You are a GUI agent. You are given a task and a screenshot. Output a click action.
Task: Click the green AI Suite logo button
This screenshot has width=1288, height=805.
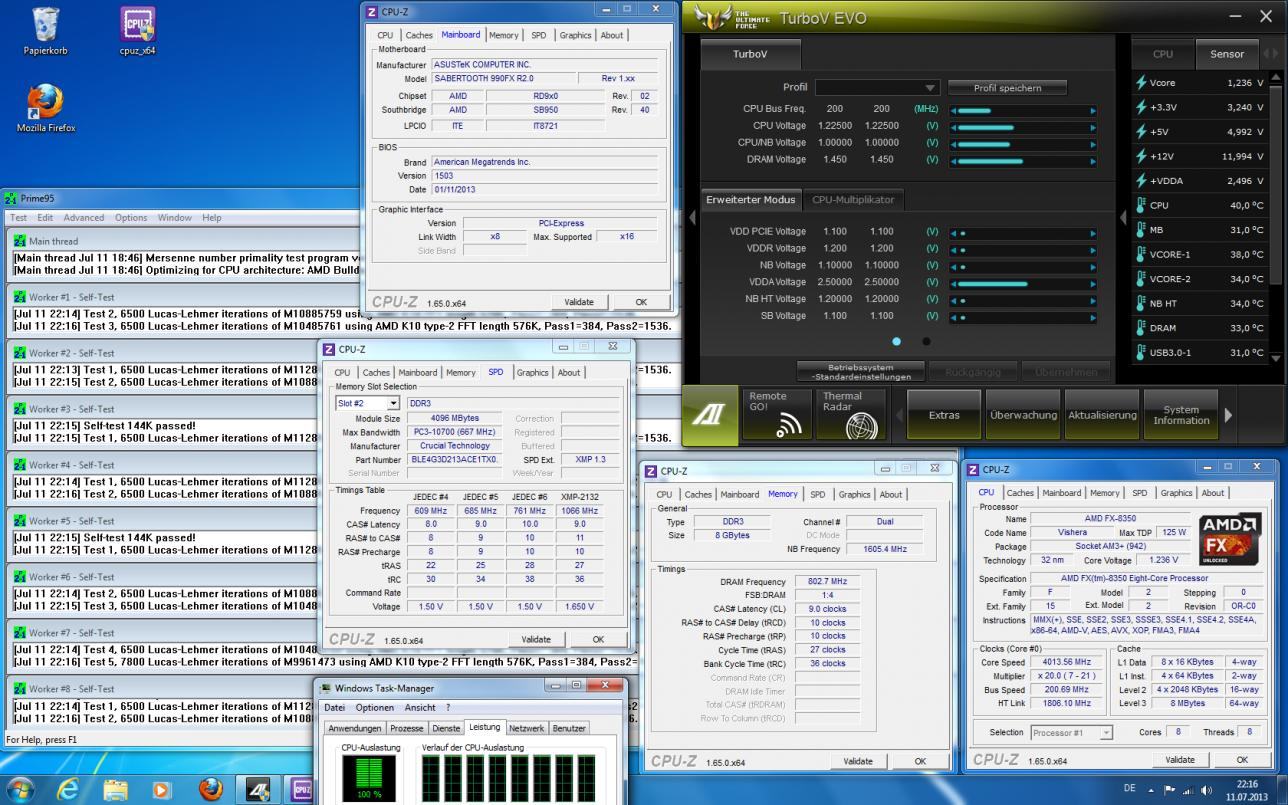click(710, 414)
